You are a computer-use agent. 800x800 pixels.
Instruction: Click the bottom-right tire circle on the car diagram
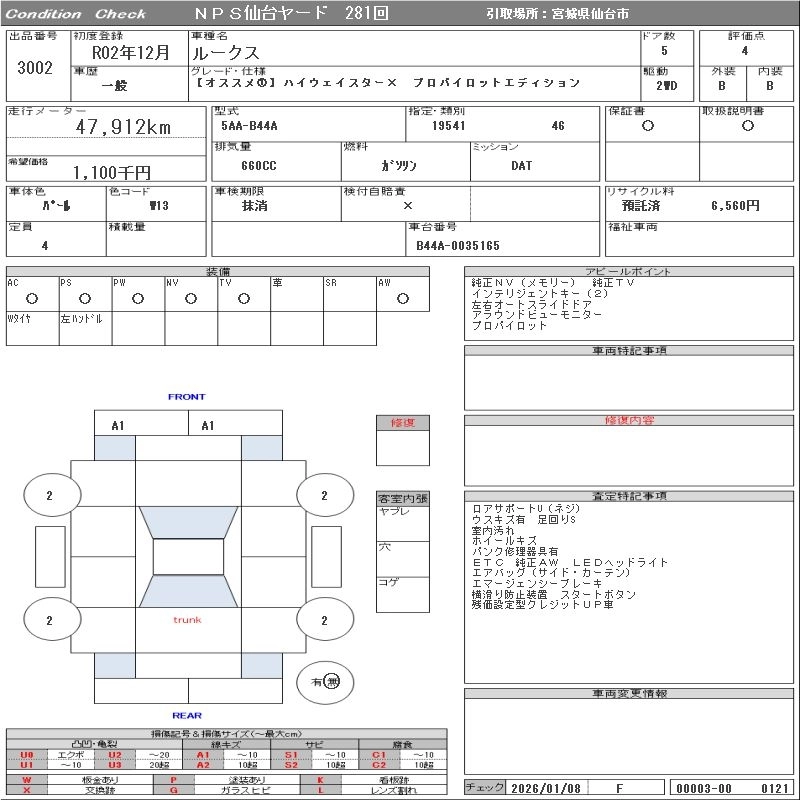[324, 620]
